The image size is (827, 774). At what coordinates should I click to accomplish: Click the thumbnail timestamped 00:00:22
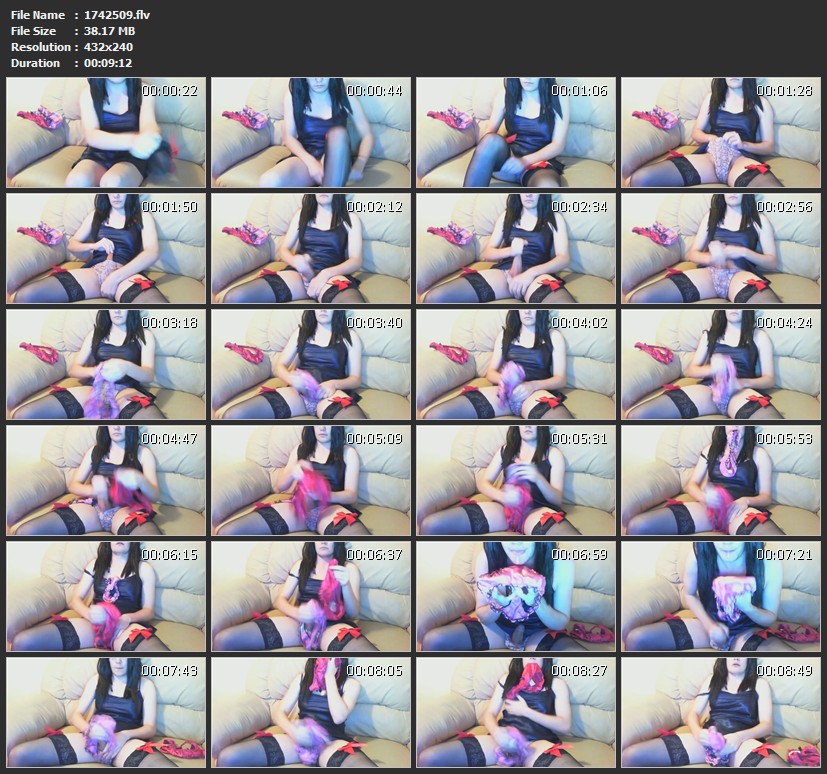click(x=106, y=133)
